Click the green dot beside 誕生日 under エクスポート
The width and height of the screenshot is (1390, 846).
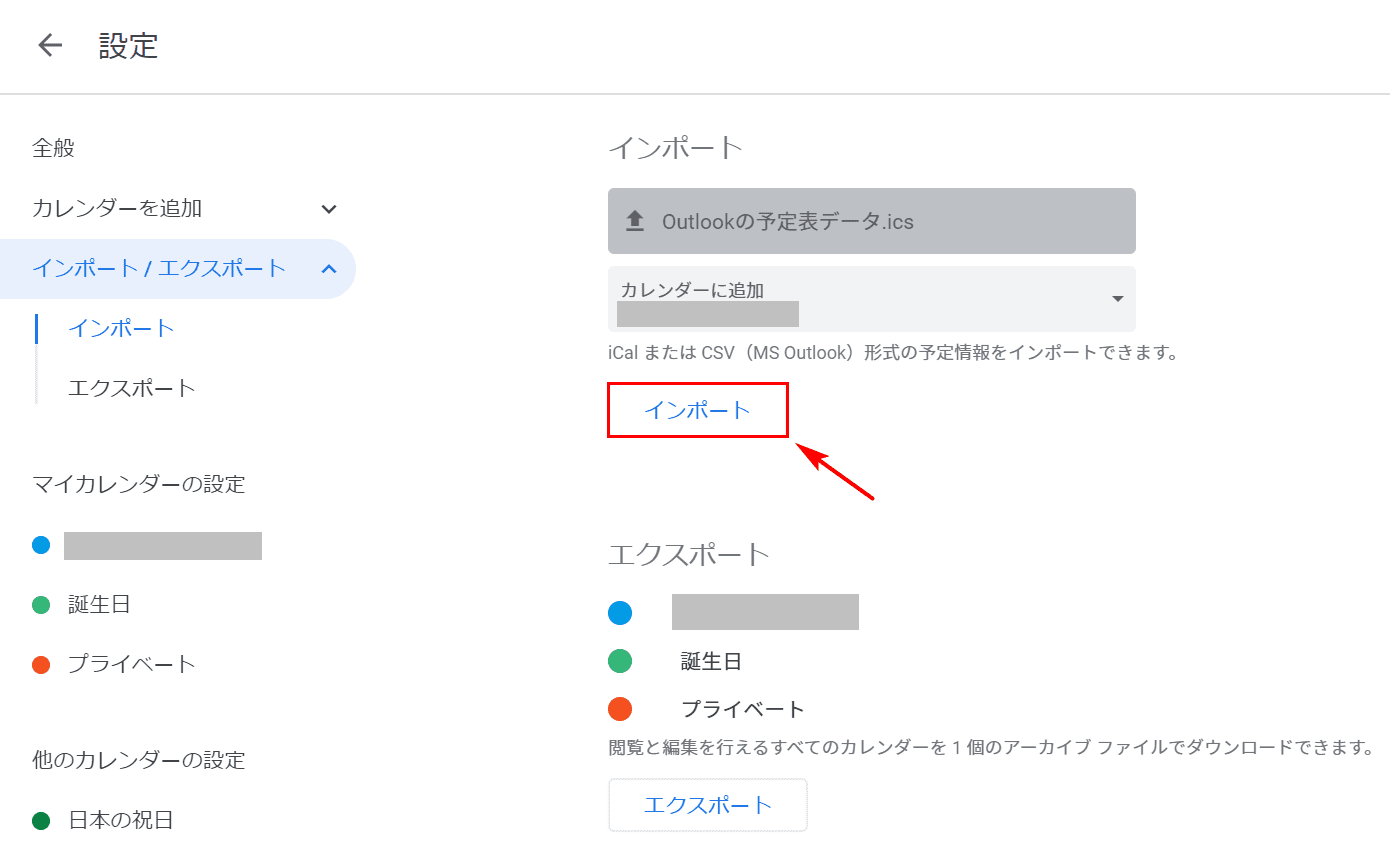coord(620,661)
